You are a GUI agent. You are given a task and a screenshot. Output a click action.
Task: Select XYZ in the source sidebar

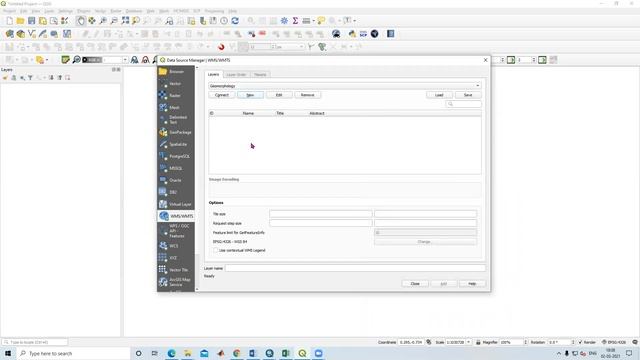tap(176, 258)
